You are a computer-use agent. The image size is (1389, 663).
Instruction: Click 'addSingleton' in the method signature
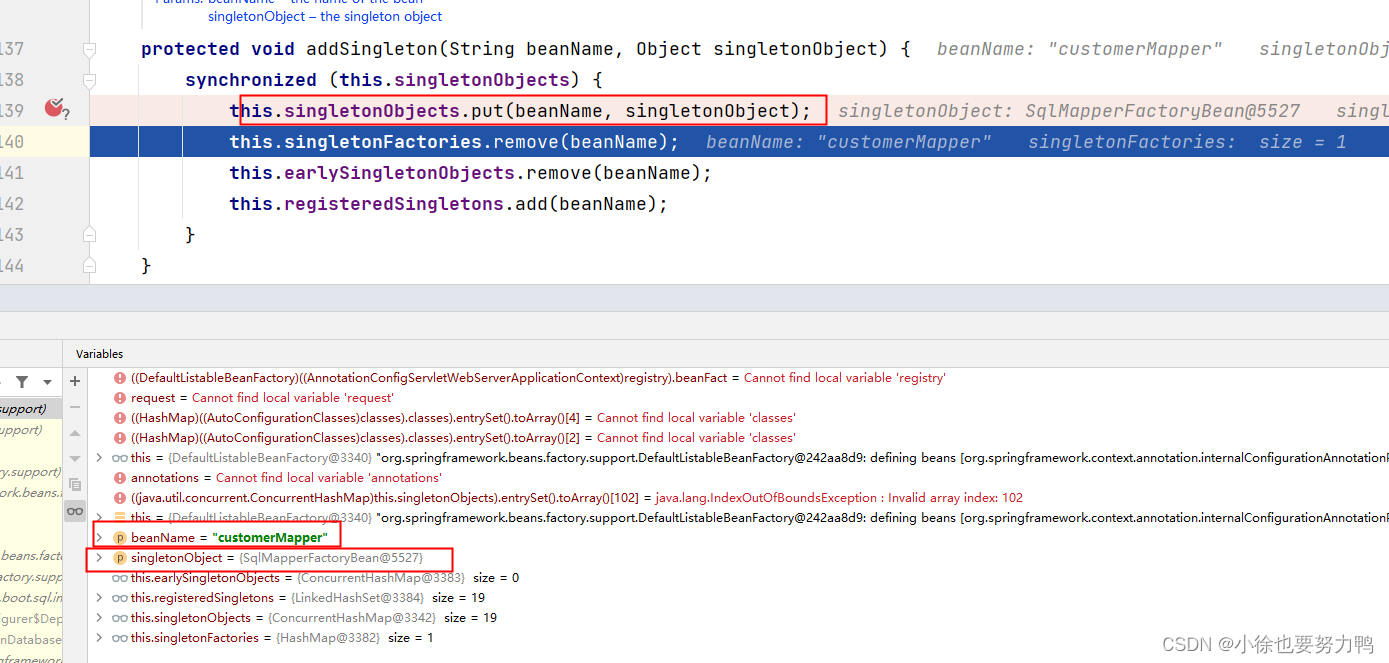371,49
